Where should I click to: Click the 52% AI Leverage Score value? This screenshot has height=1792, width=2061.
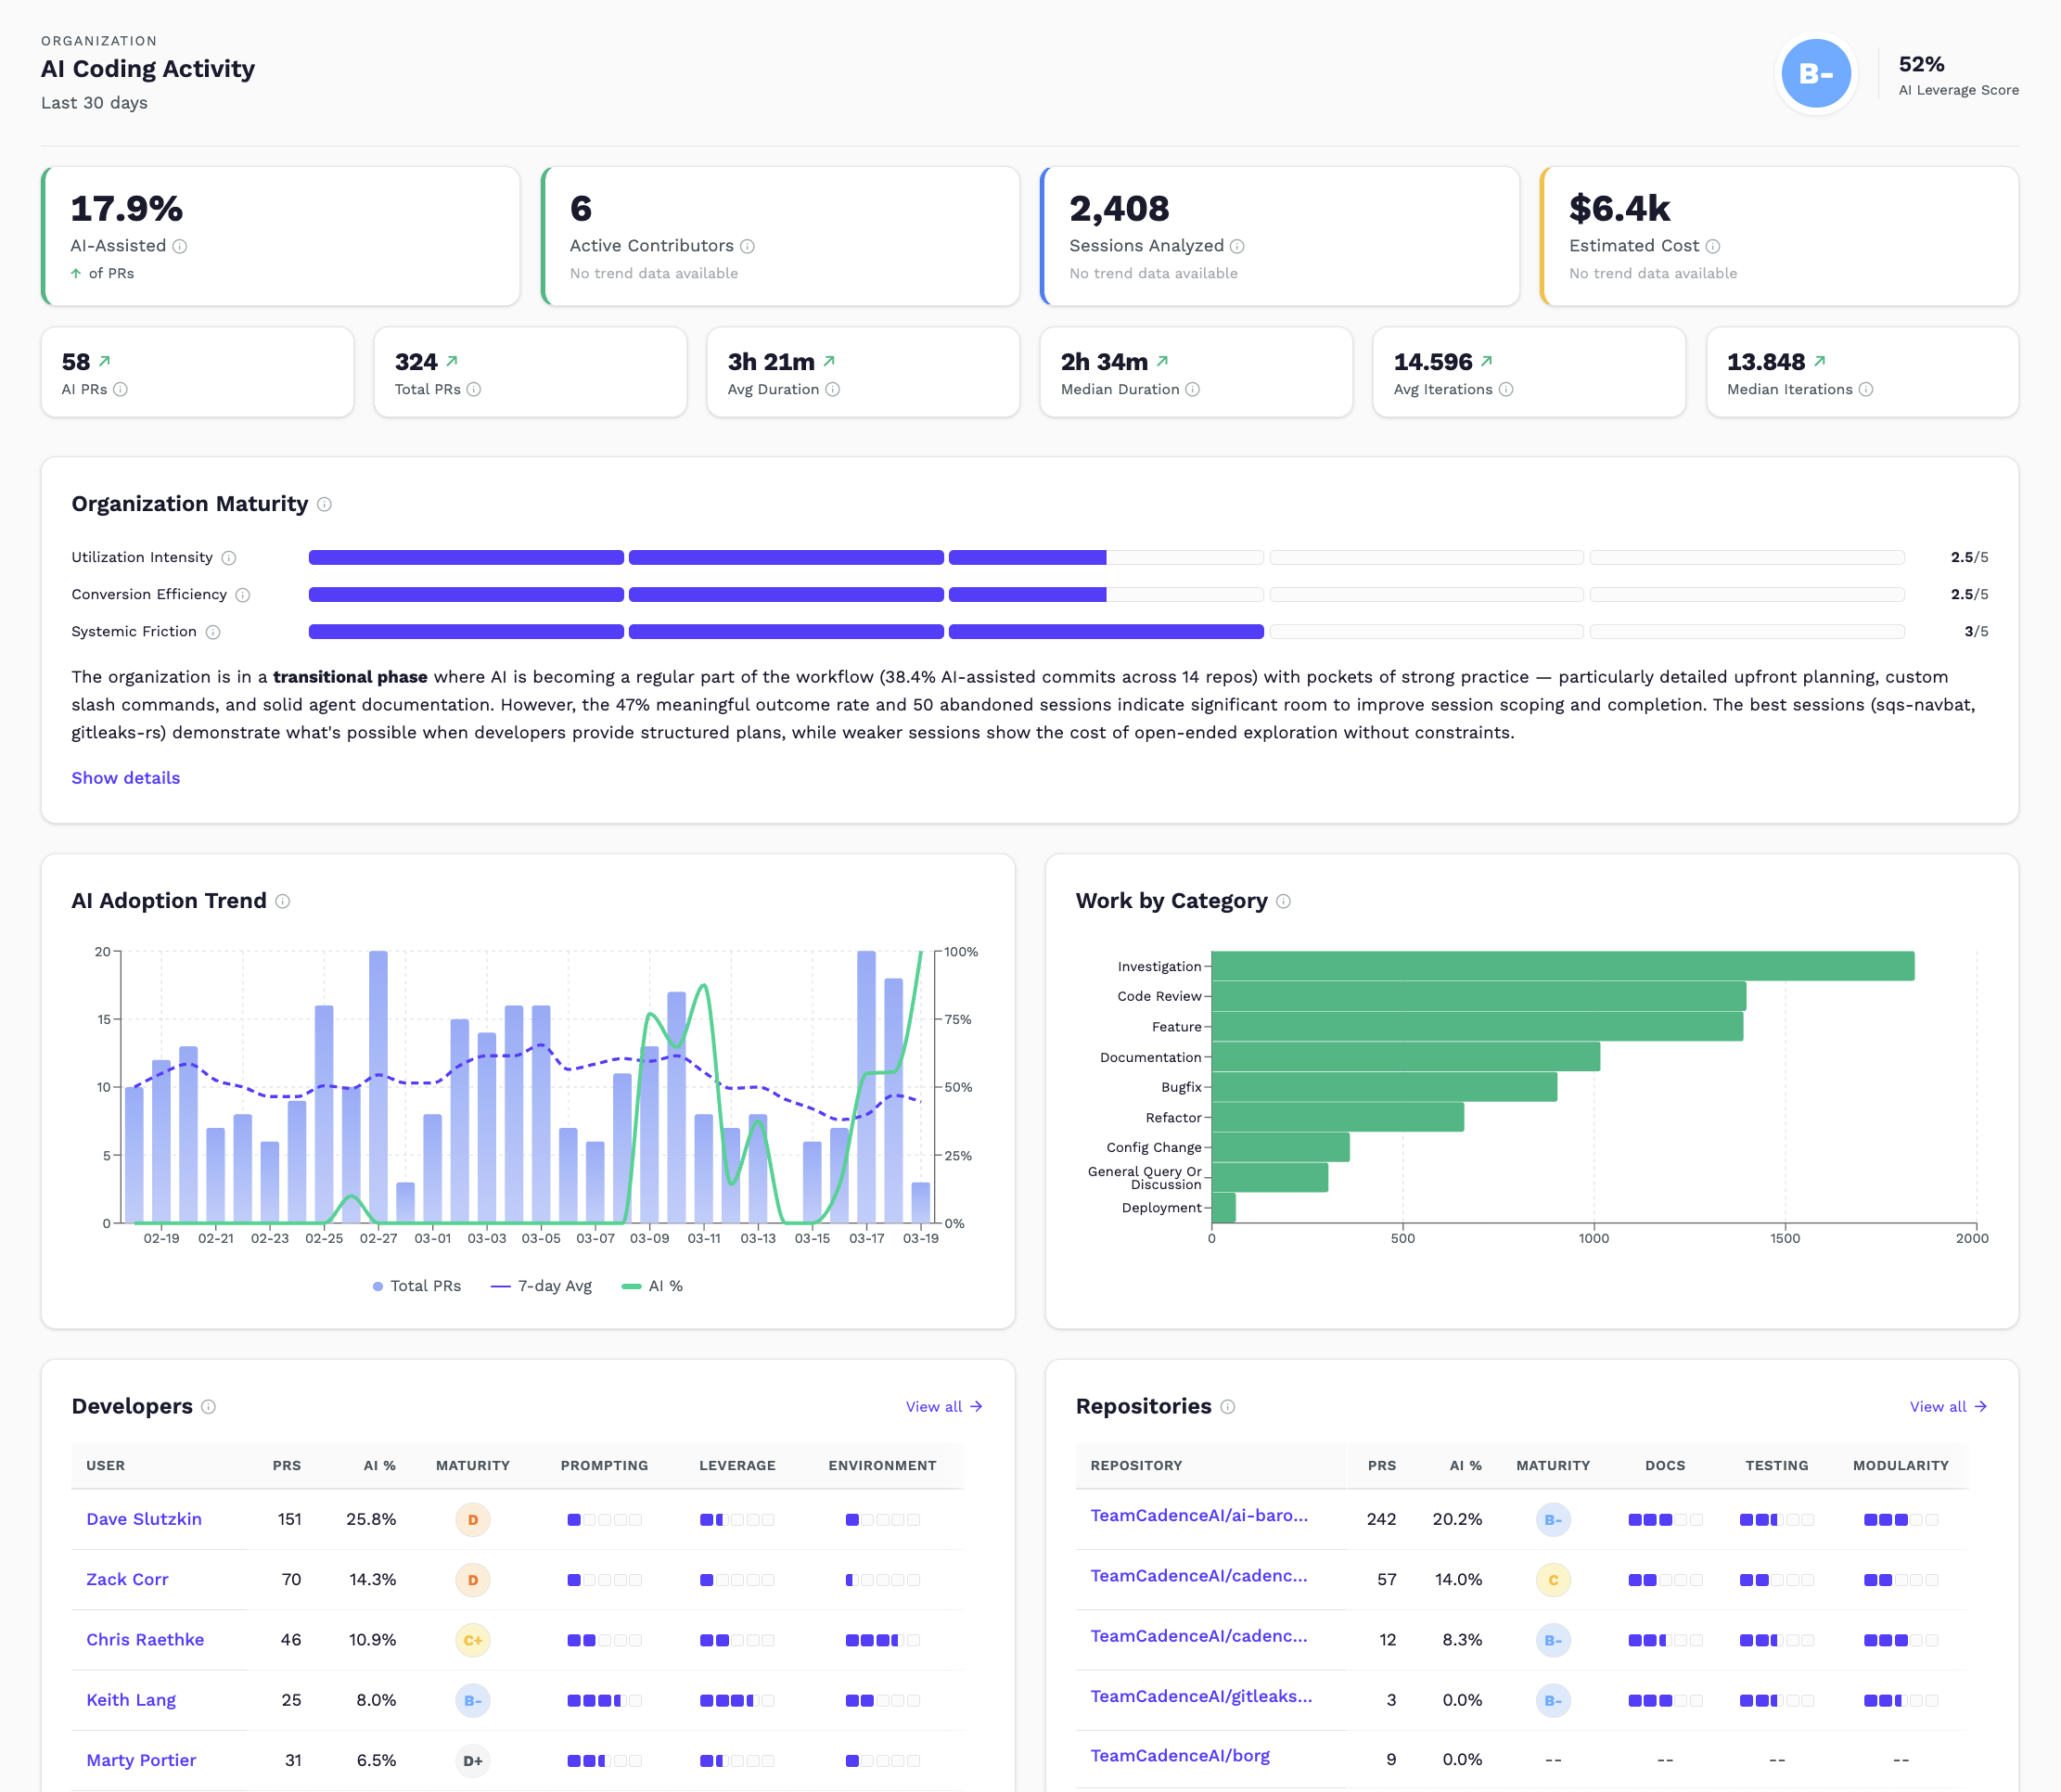tap(1921, 64)
